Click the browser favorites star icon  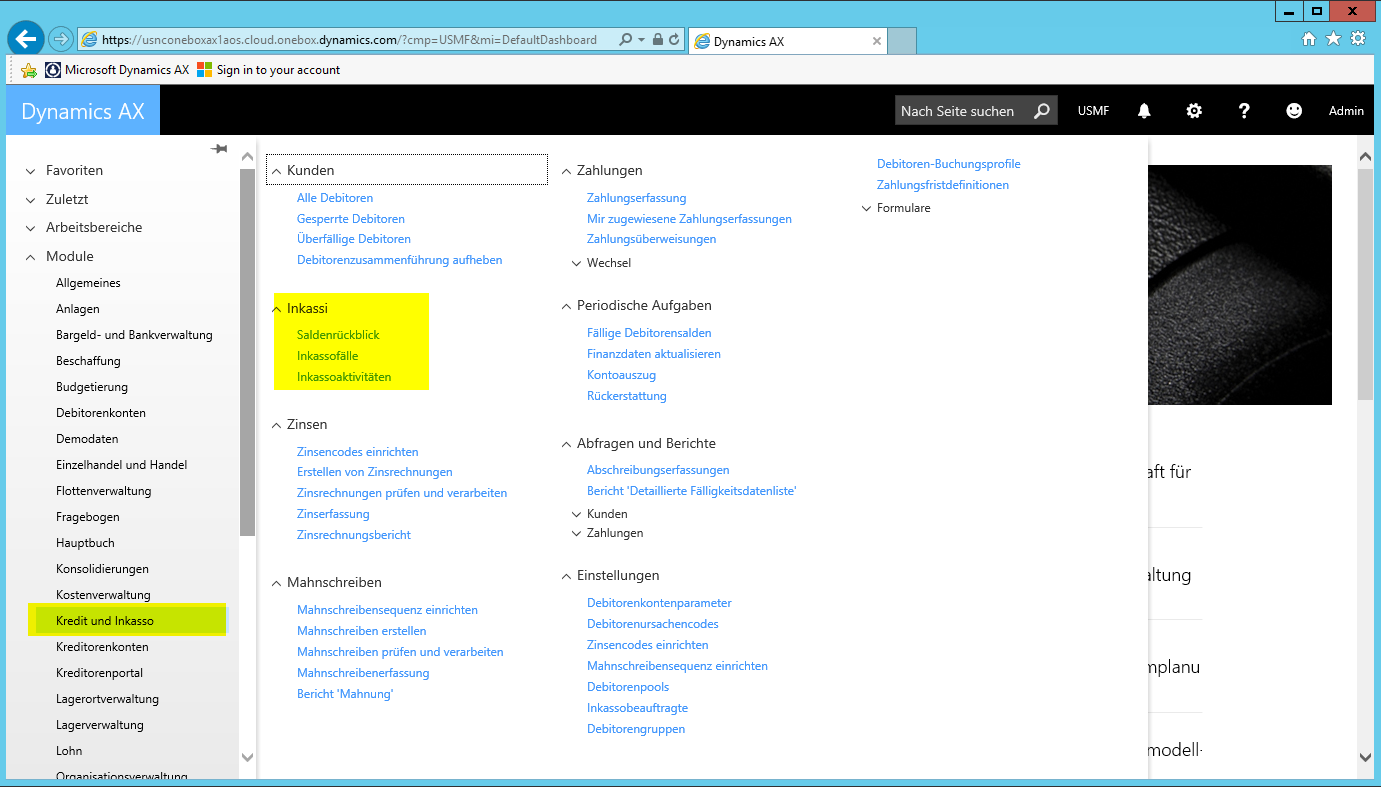pos(1333,39)
